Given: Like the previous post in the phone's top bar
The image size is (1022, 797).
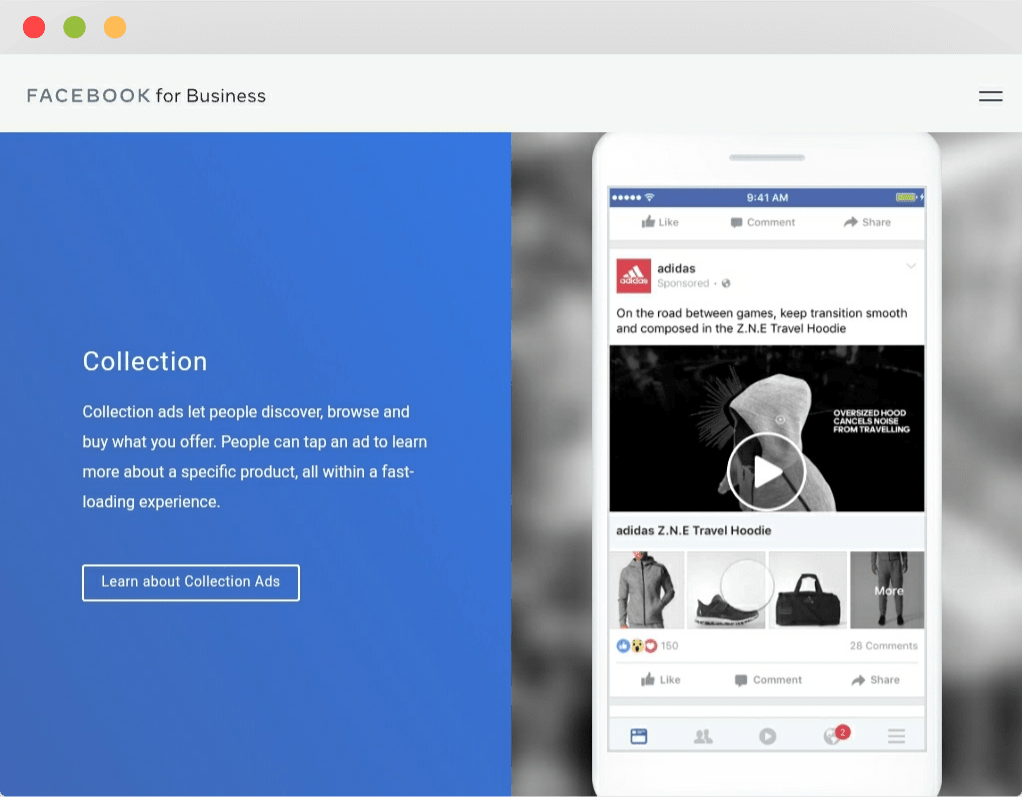Looking at the screenshot, I should pos(660,222).
